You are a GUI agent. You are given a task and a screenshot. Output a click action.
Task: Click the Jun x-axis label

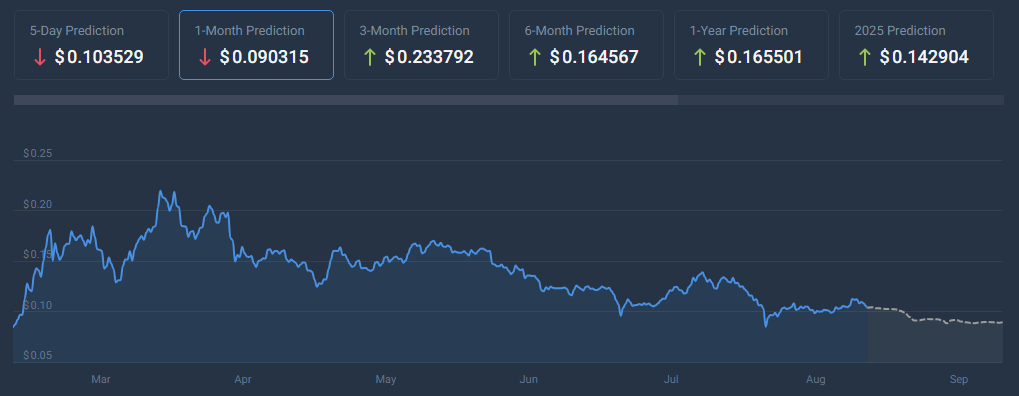[x=529, y=379]
